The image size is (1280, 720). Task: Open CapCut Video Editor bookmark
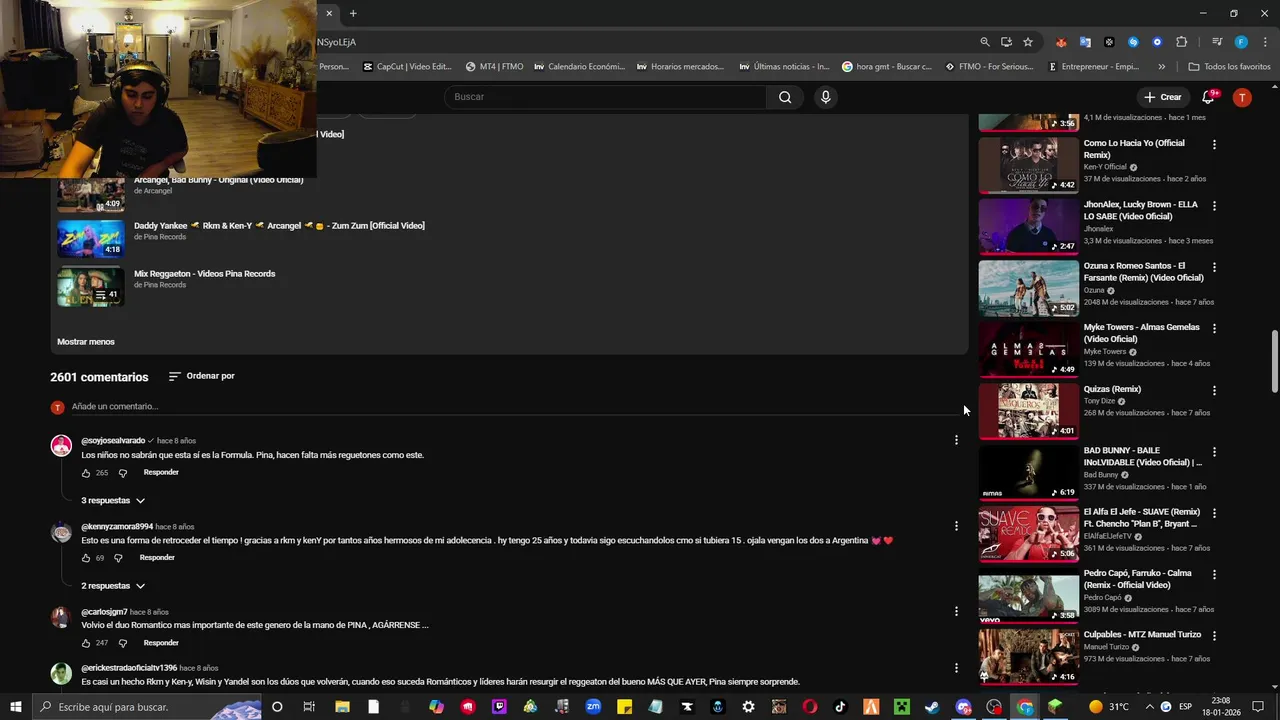point(406,67)
